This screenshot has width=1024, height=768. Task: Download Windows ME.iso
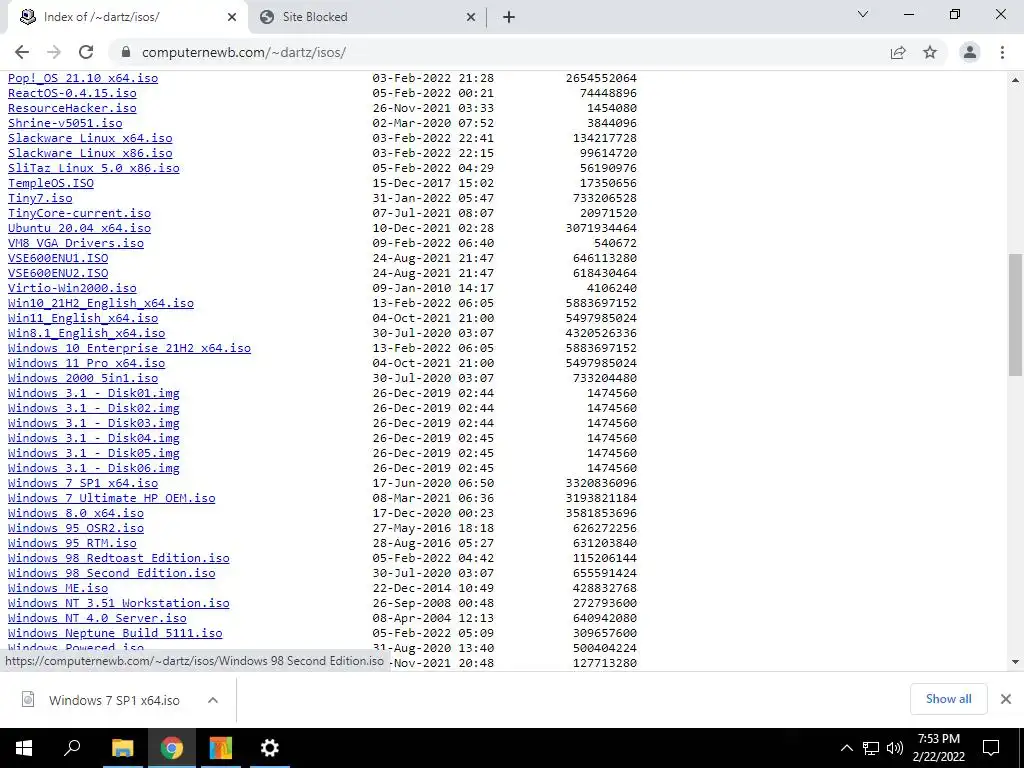coord(57,588)
